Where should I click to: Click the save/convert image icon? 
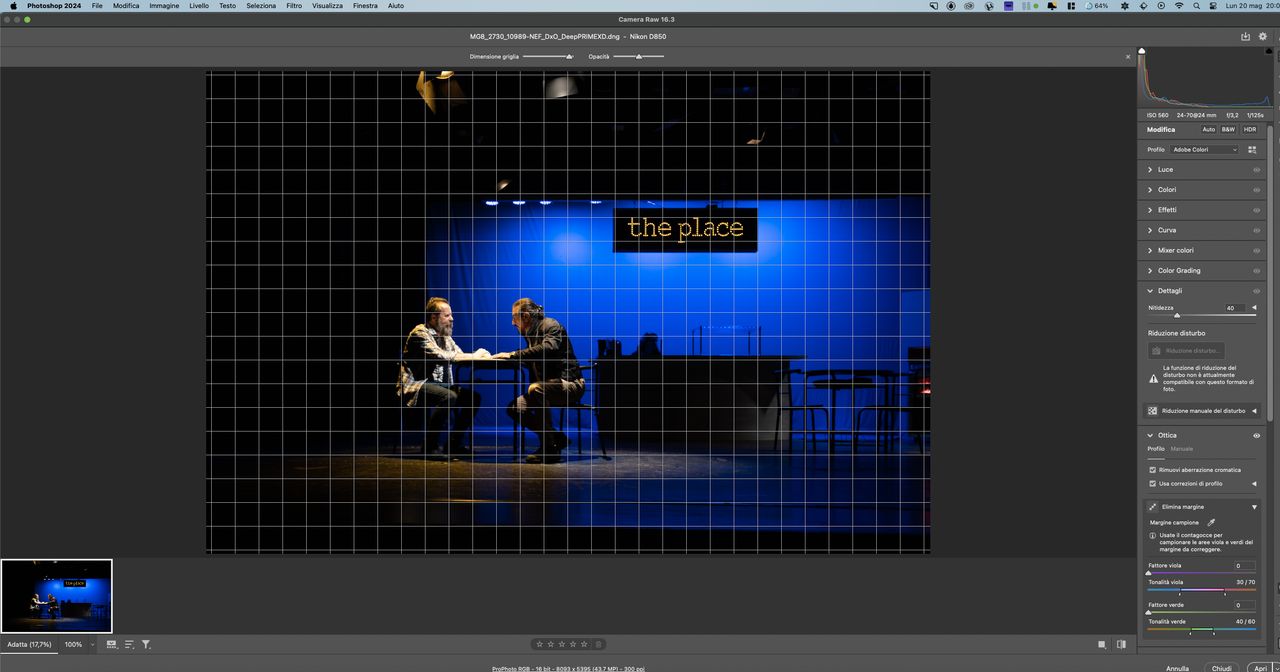(1245, 36)
